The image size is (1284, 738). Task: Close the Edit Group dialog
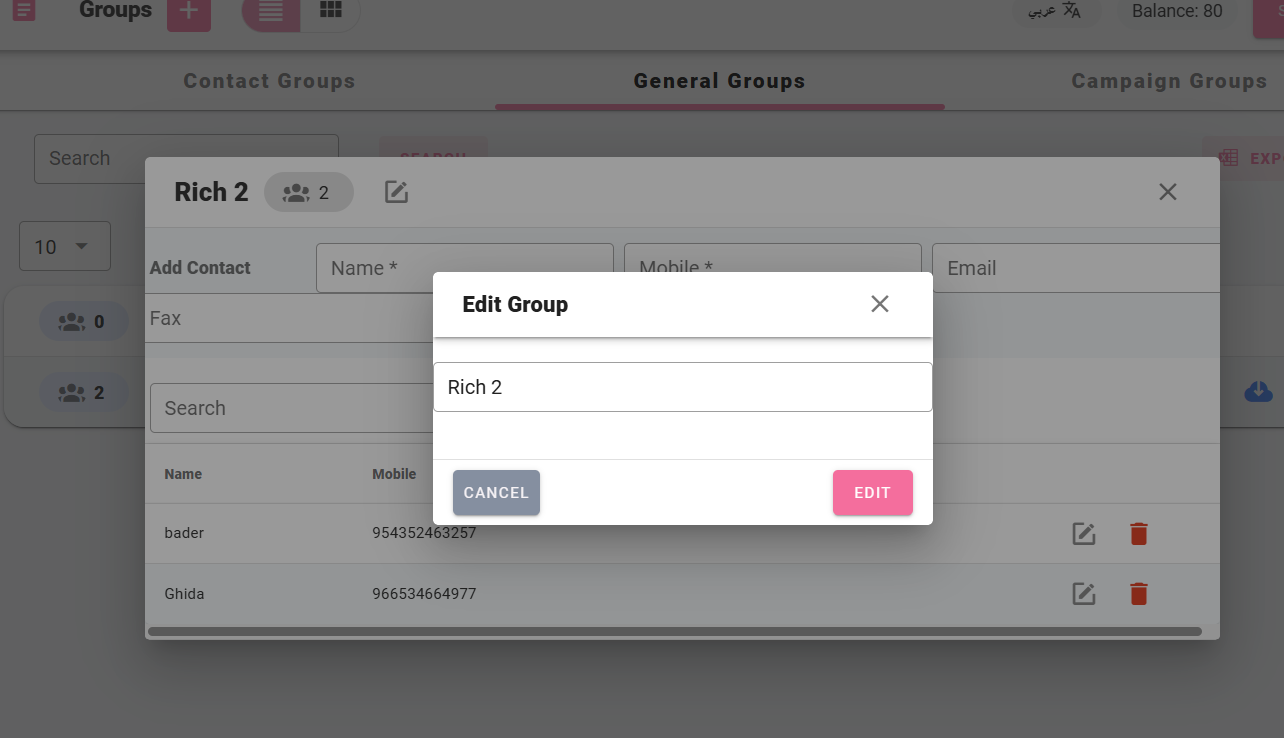880,304
